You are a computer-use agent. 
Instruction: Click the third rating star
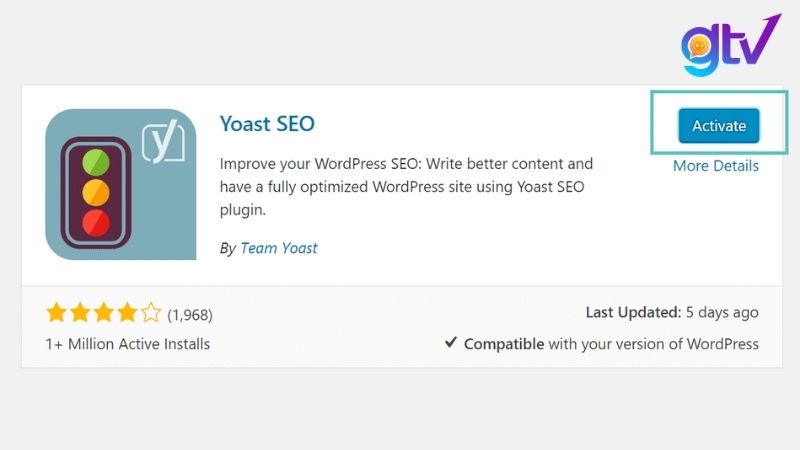click(x=103, y=314)
